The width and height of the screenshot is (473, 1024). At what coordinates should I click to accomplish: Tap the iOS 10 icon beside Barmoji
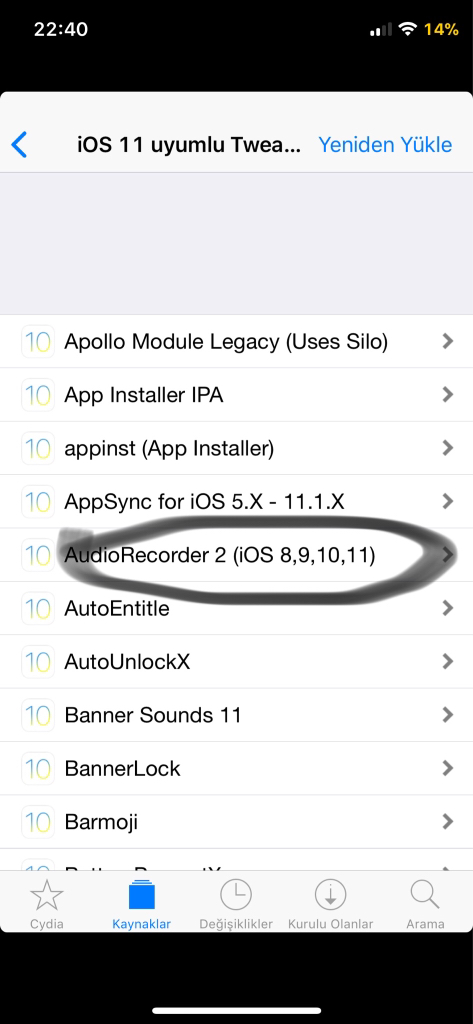pos(38,822)
